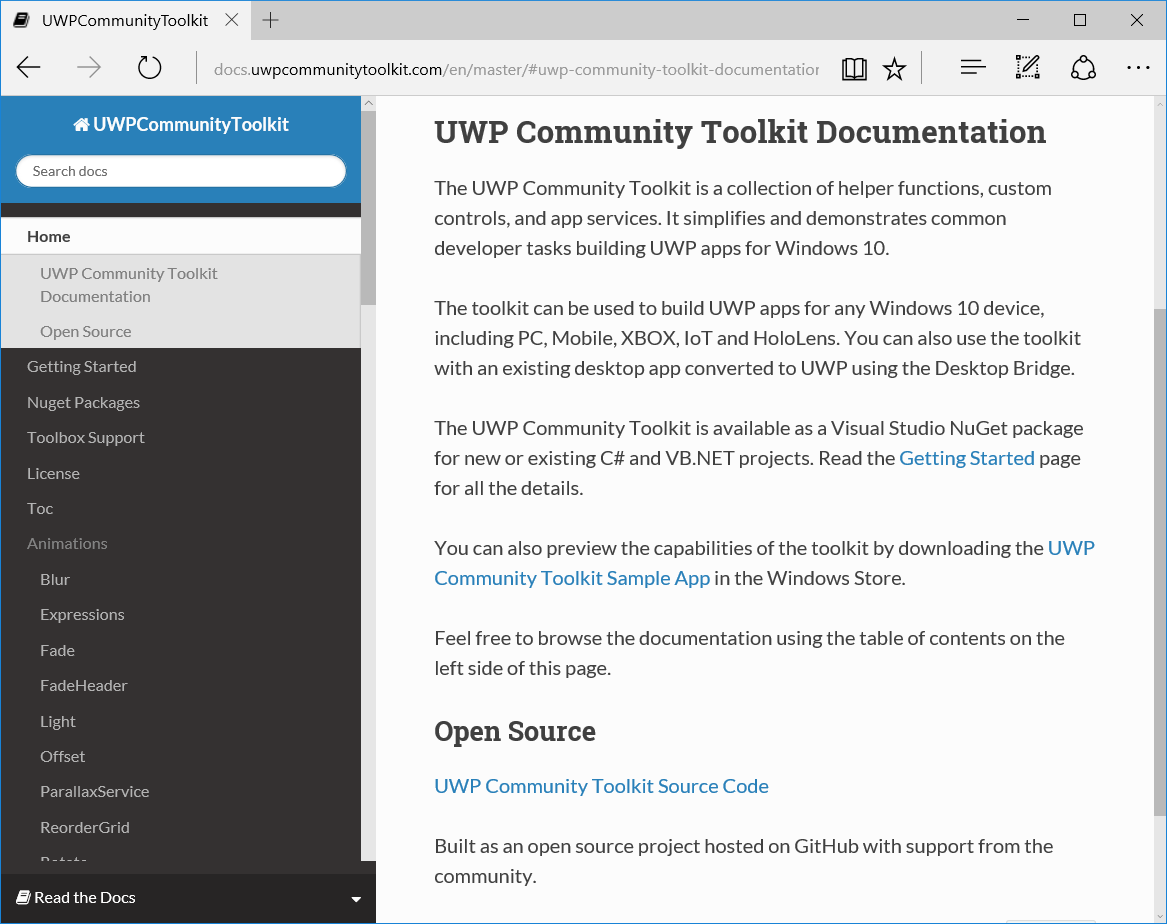
Task: Open the More actions ellipsis menu
Action: [x=1138, y=68]
